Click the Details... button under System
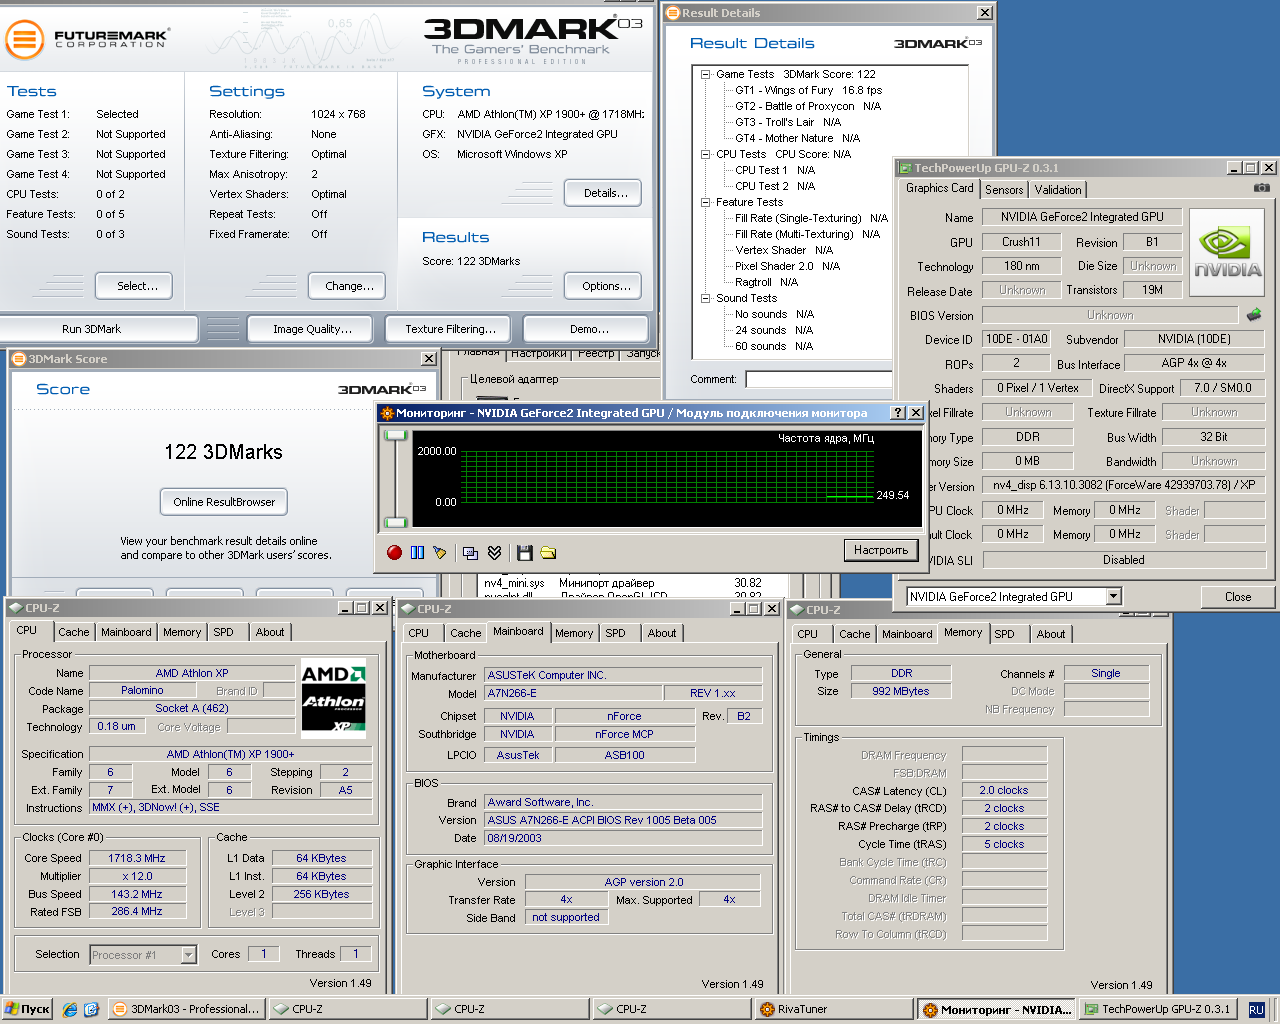The width and height of the screenshot is (1280, 1024). coord(605,193)
